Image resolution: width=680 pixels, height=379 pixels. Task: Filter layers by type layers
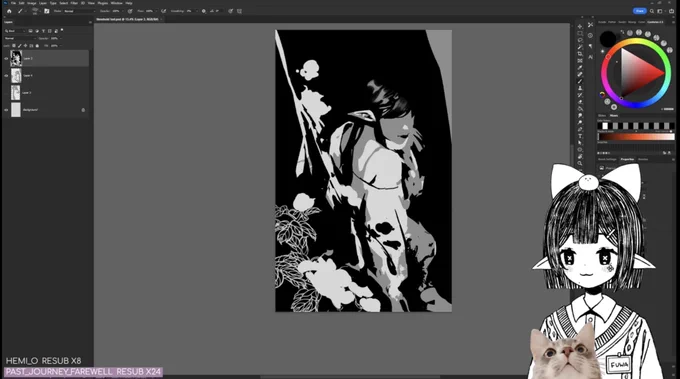(x=43, y=31)
